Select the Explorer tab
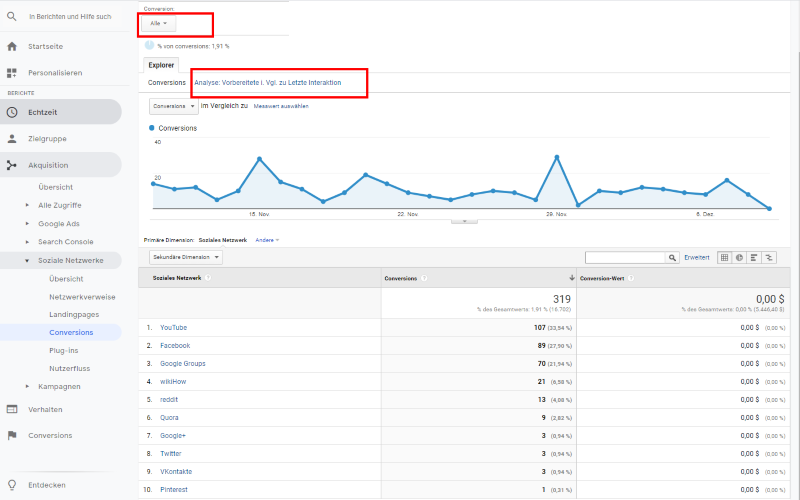 click(161, 65)
